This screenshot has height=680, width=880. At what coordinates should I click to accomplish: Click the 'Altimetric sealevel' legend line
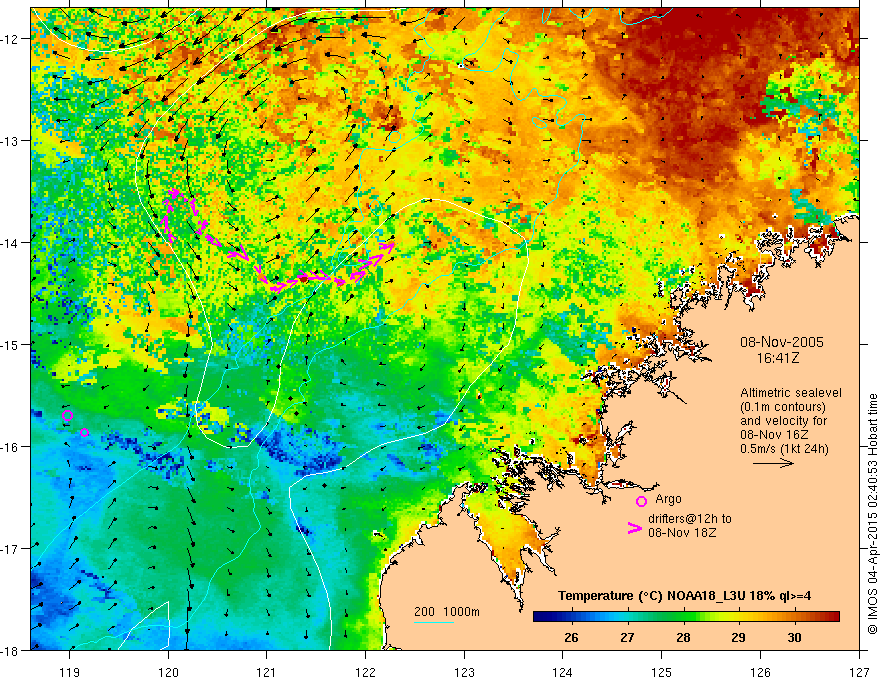click(x=791, y=393)
